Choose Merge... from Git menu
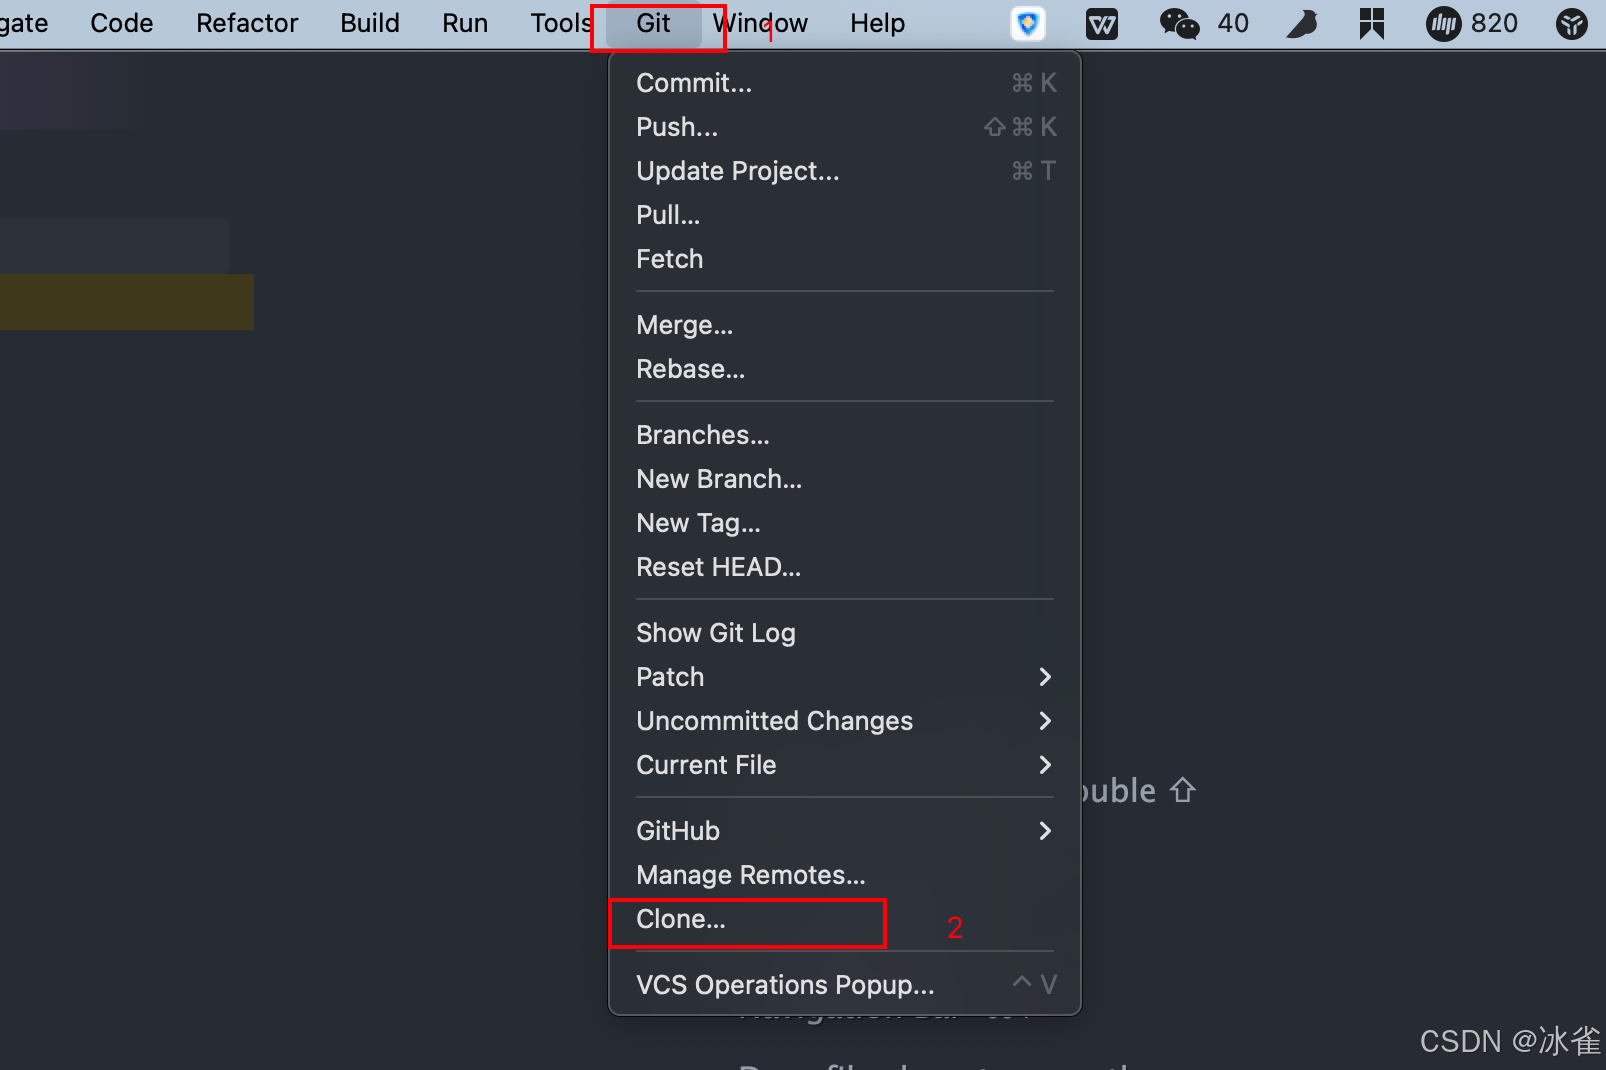Screen dimensions: 1606x1070 coord(845,325)
